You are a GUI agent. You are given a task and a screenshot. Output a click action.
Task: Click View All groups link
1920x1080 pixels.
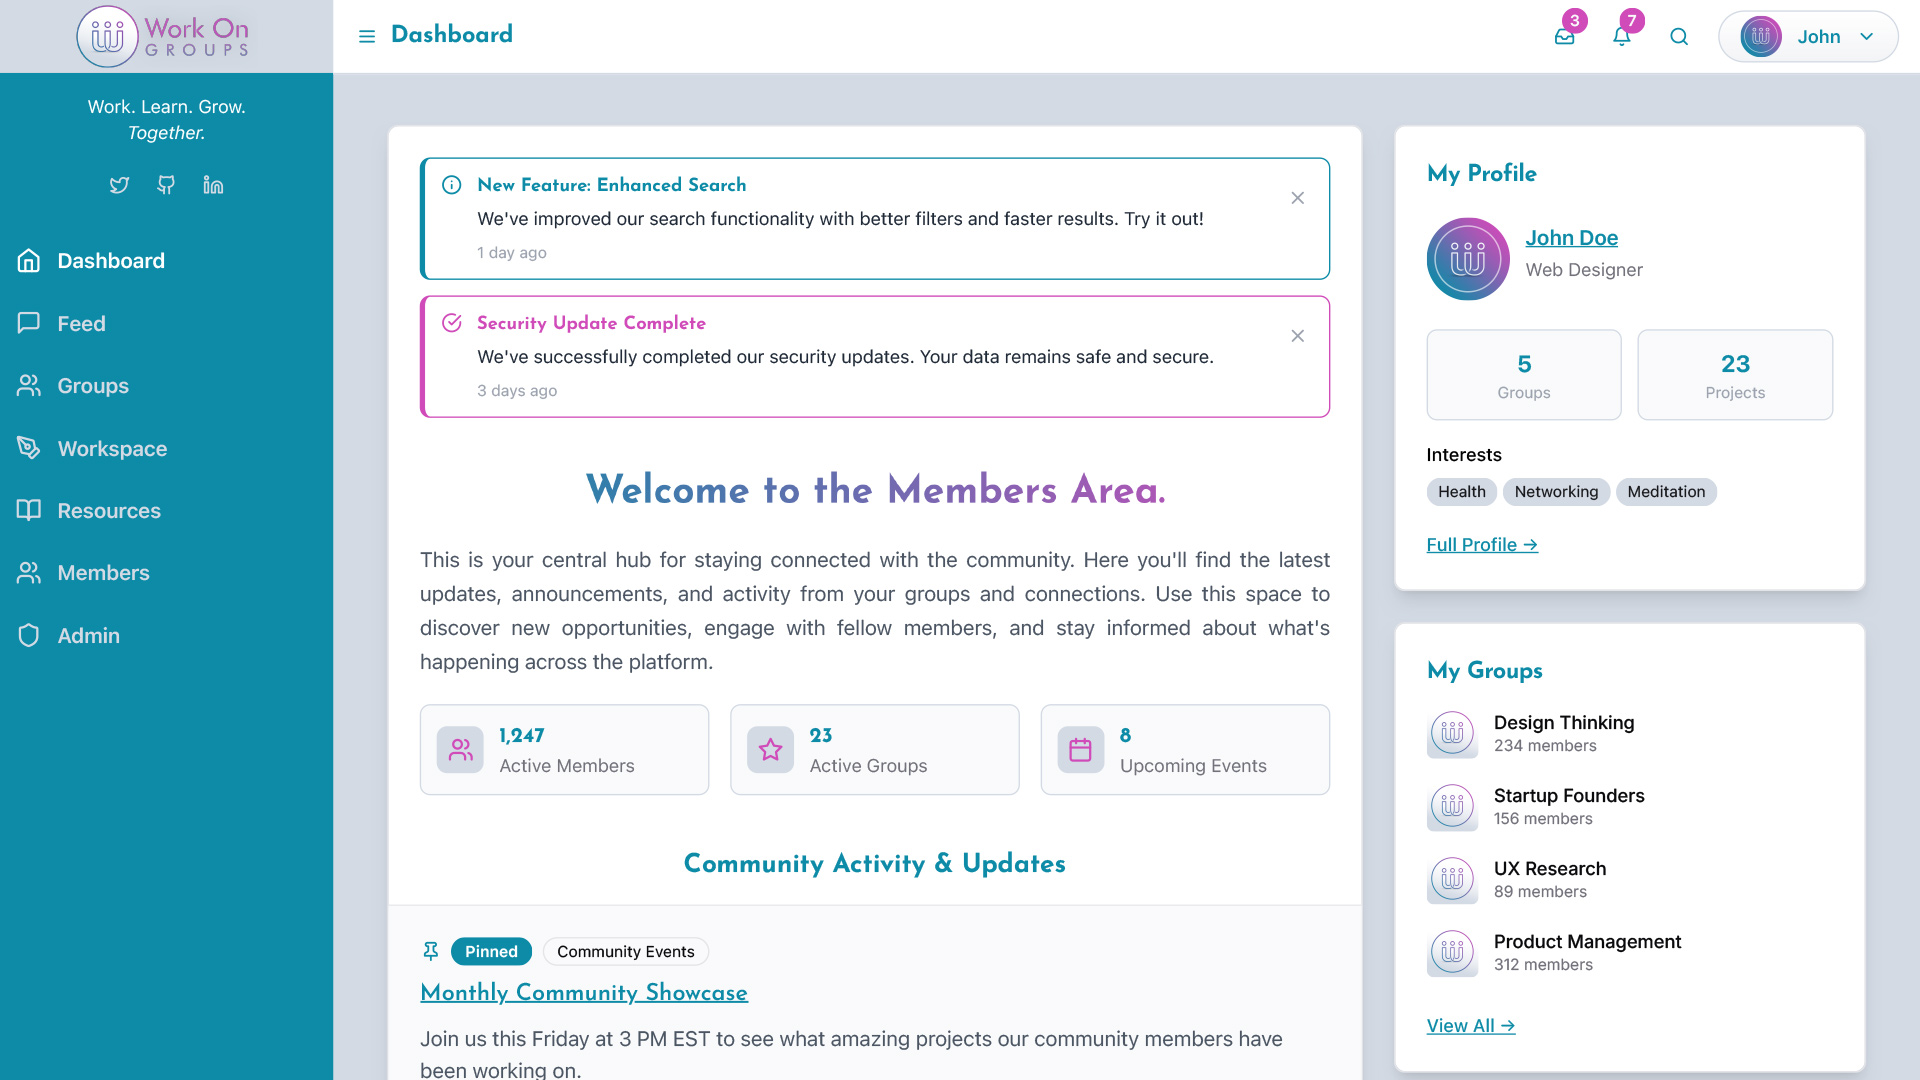[x=1470, y=1026]
